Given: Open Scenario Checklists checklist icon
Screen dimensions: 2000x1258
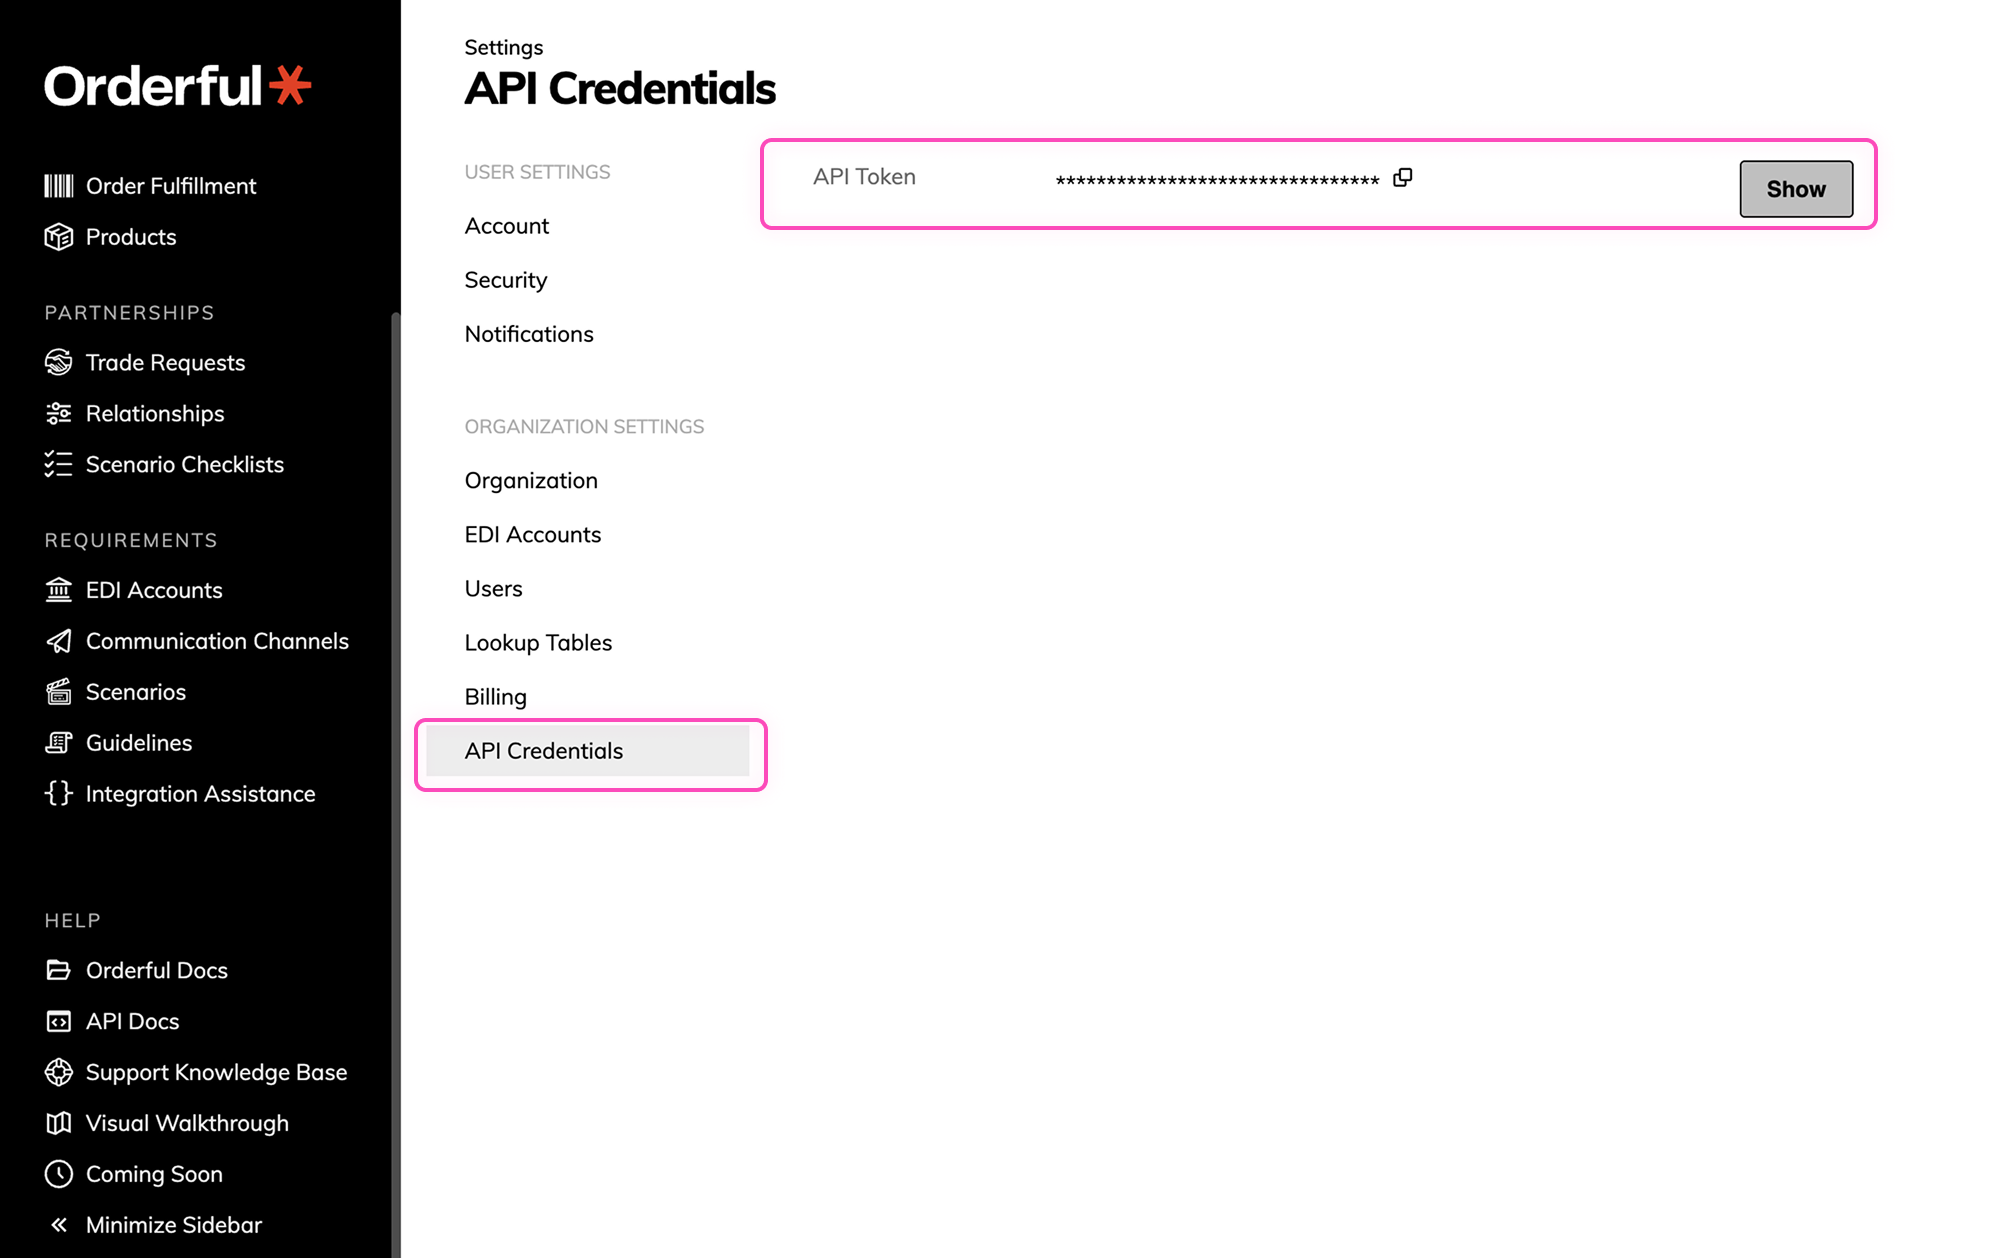Looking at the screenshot, I should (60, 464).
